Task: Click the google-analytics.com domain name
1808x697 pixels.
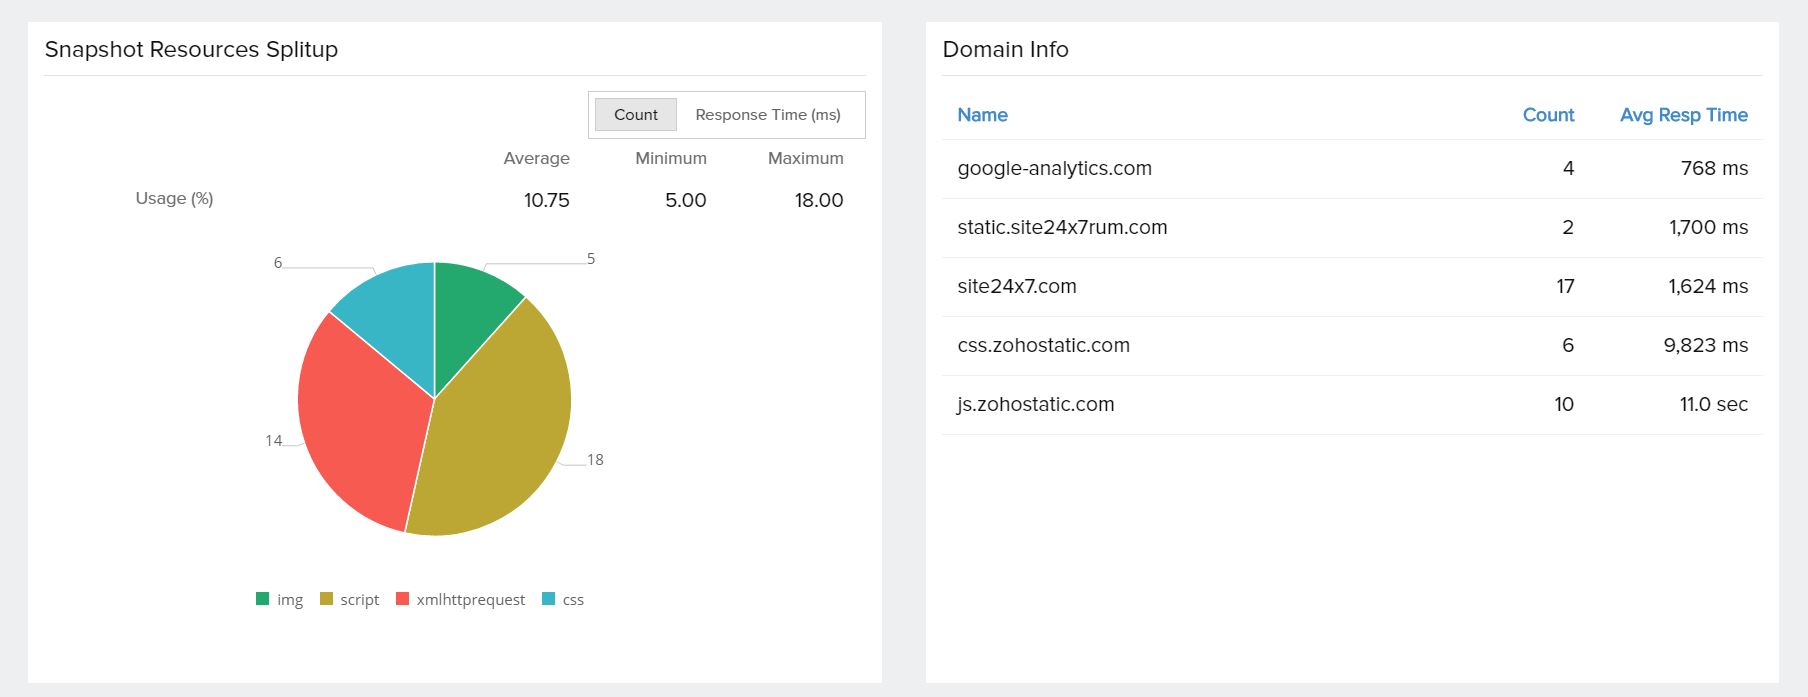Action: tap(1054, 169)
